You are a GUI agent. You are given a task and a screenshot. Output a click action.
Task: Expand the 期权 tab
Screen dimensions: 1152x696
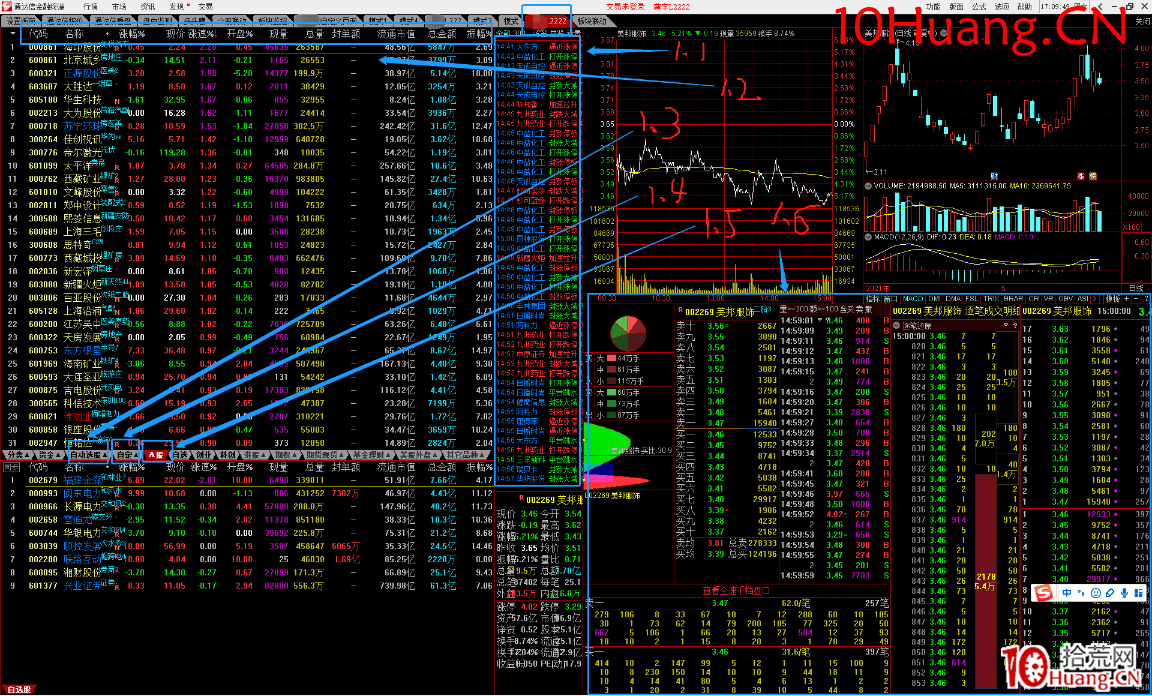coord(287,455)
